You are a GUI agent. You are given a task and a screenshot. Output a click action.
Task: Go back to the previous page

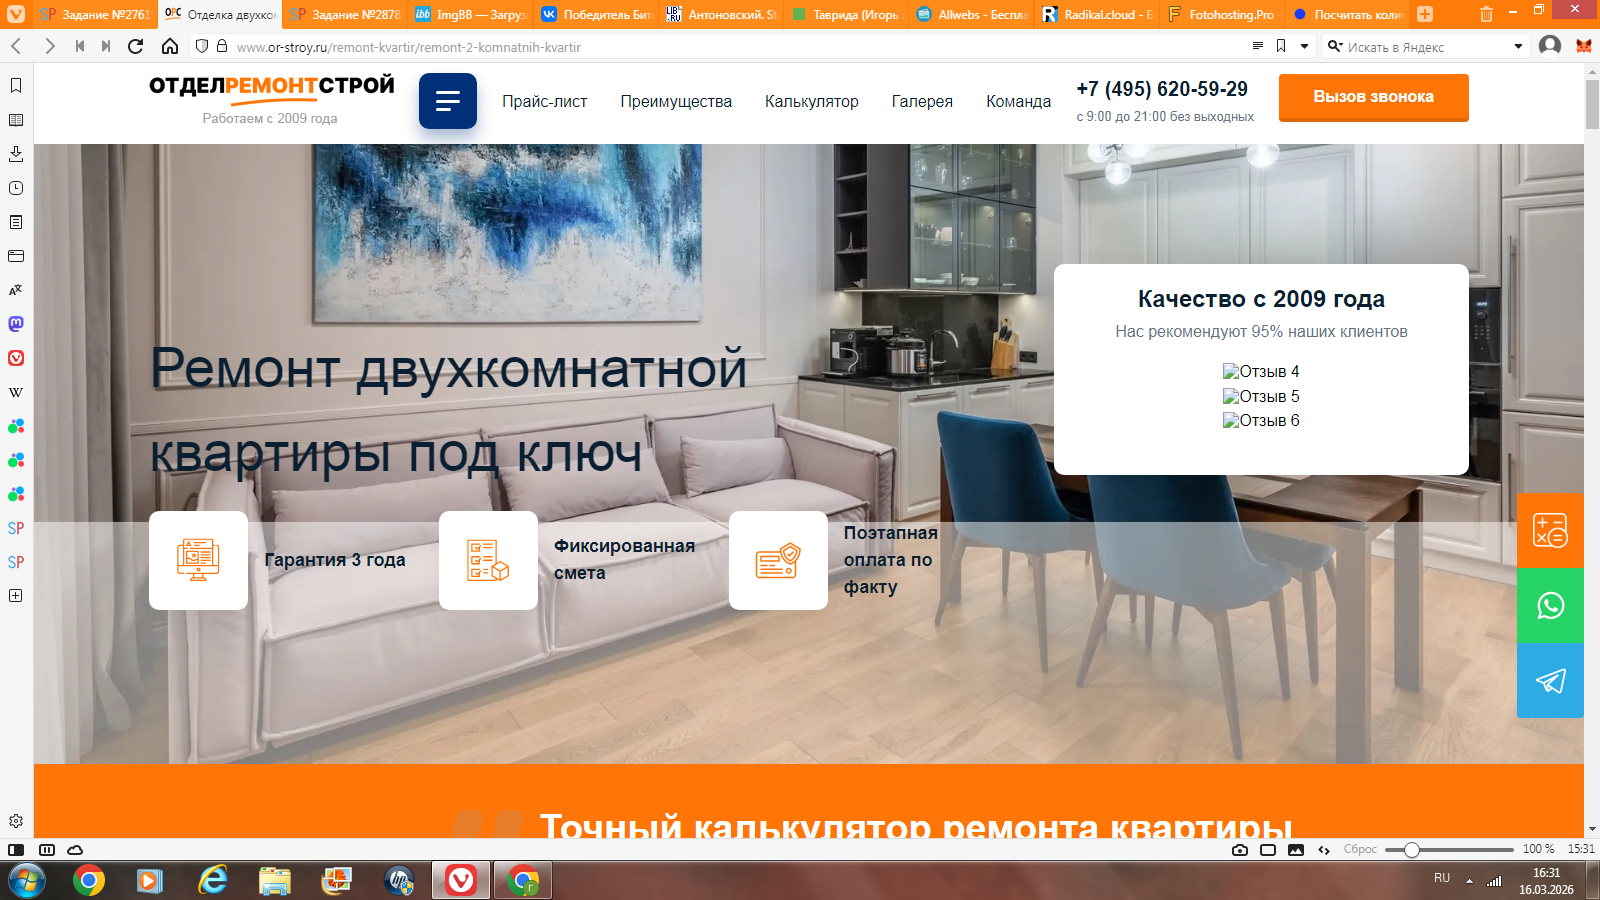17,46
